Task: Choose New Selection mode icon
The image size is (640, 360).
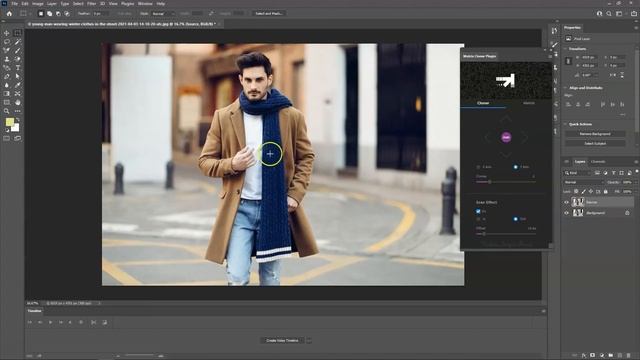Action: click(x=41, y=13)
